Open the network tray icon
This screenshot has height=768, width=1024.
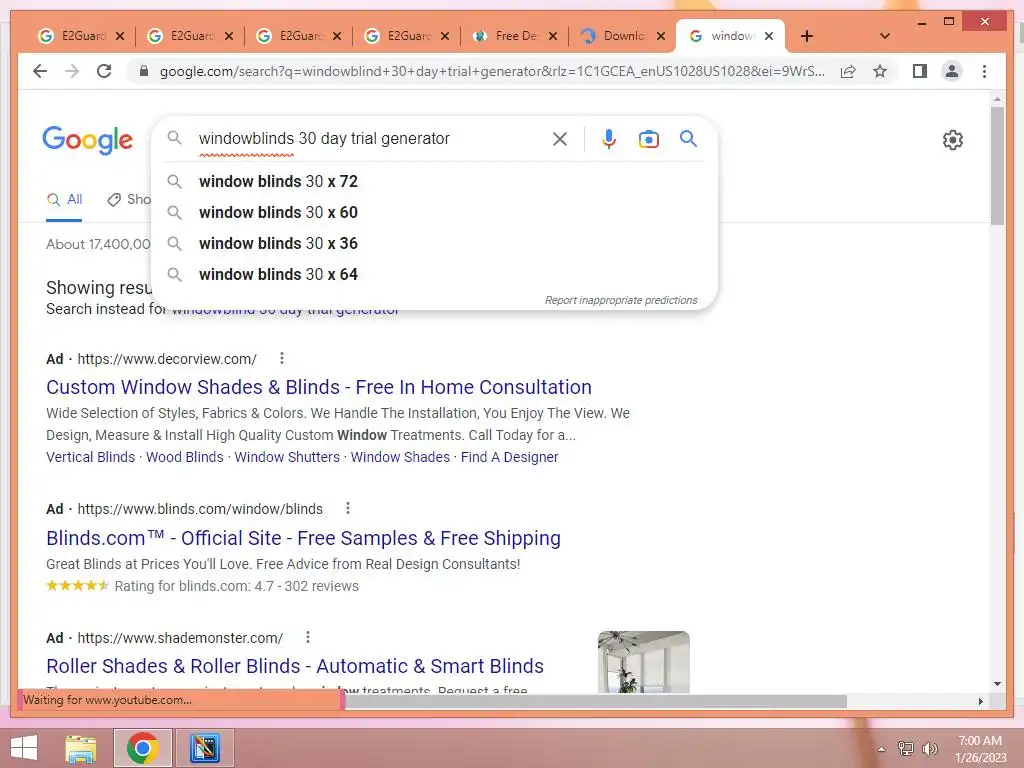pos(905,748)
